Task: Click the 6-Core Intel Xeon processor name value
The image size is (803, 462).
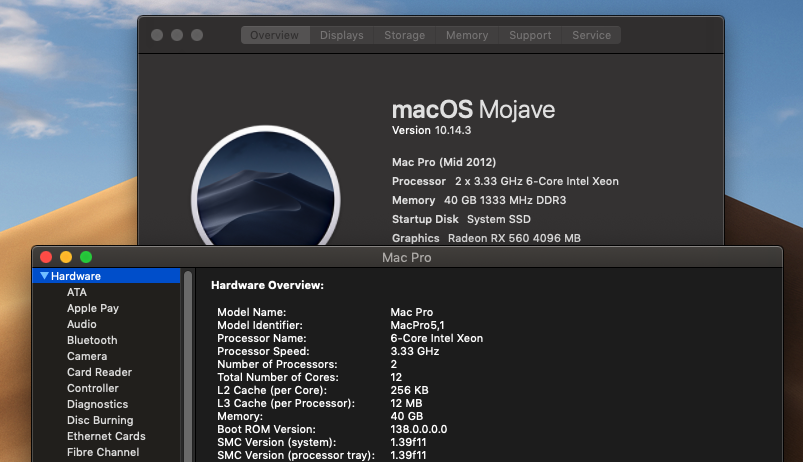Action: [x=436, y=338]
